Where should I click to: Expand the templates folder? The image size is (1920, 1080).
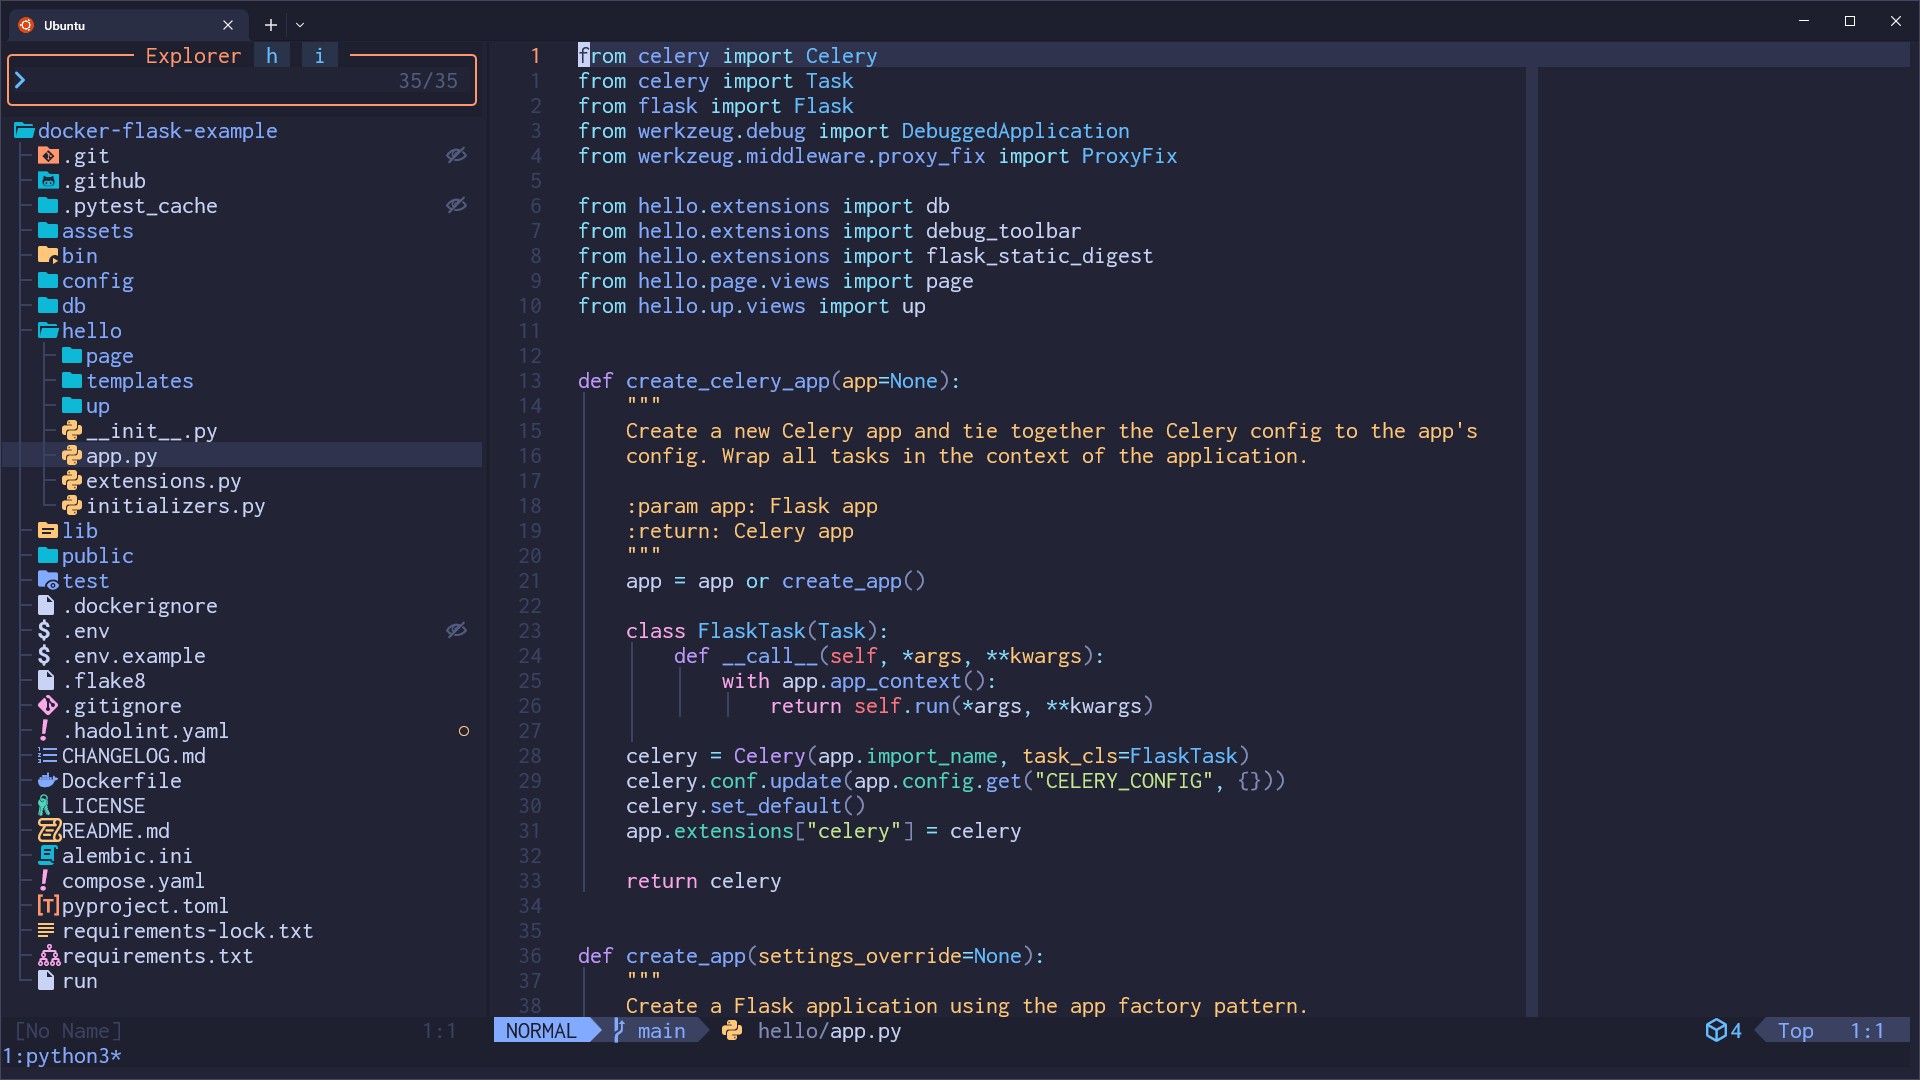(139, 381)
